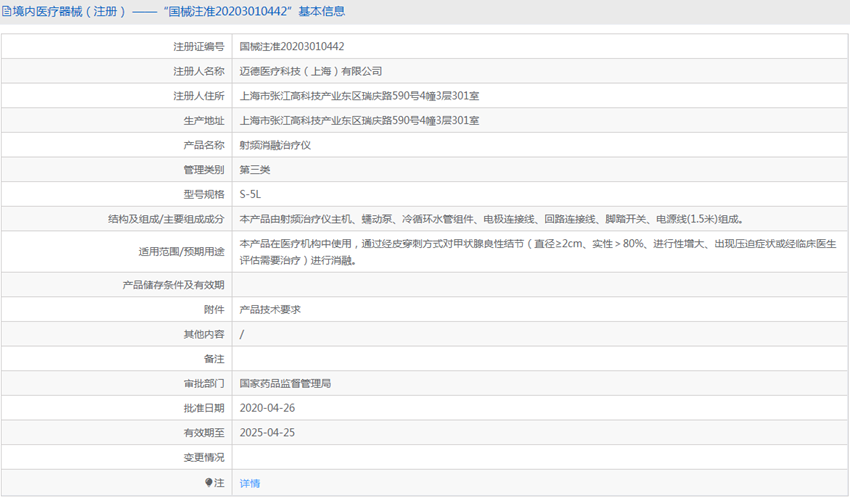Click the 生产地址 label

204,120
